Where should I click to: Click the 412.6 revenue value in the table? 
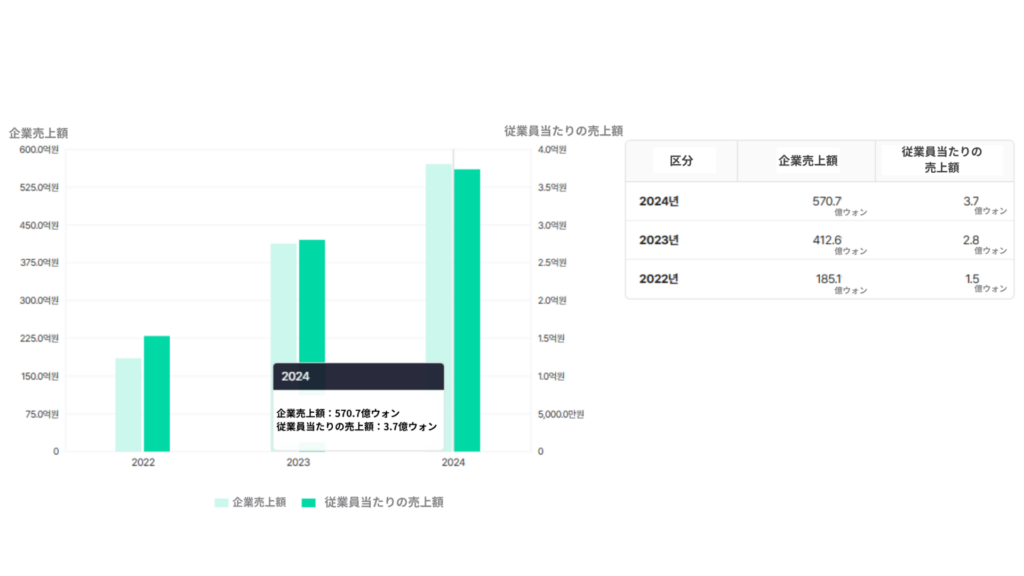(829, 240)
